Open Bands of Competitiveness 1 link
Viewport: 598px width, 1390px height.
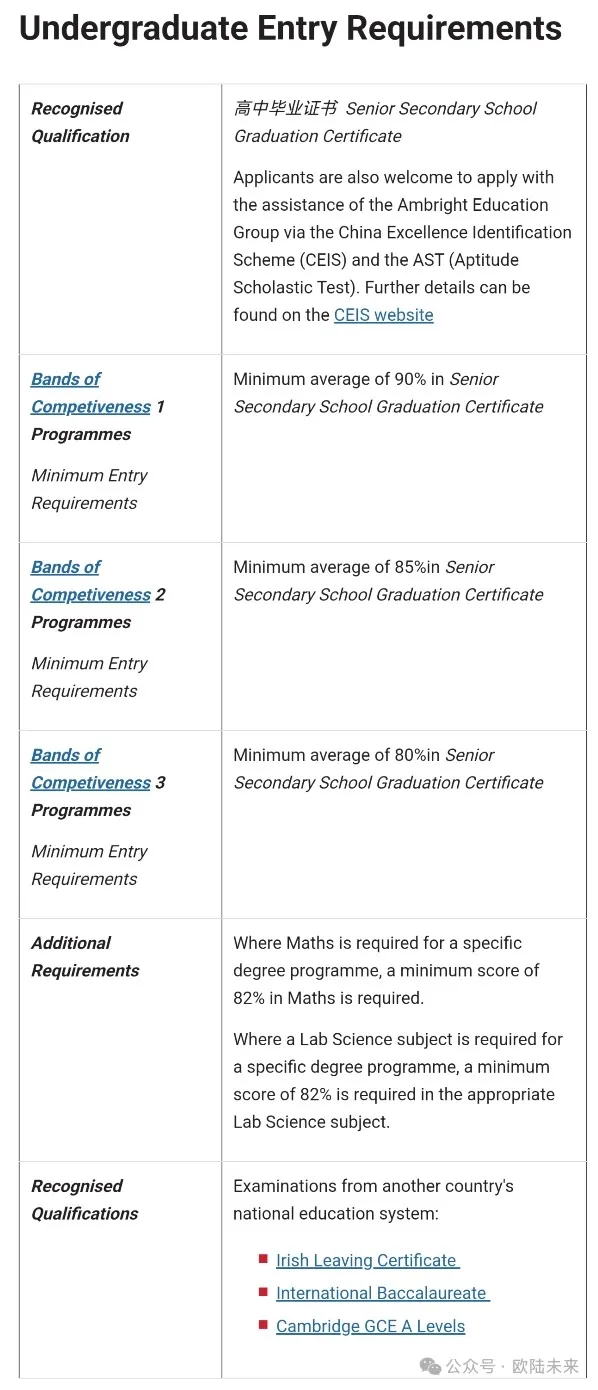pyautogui.click(x=91, y=393)
